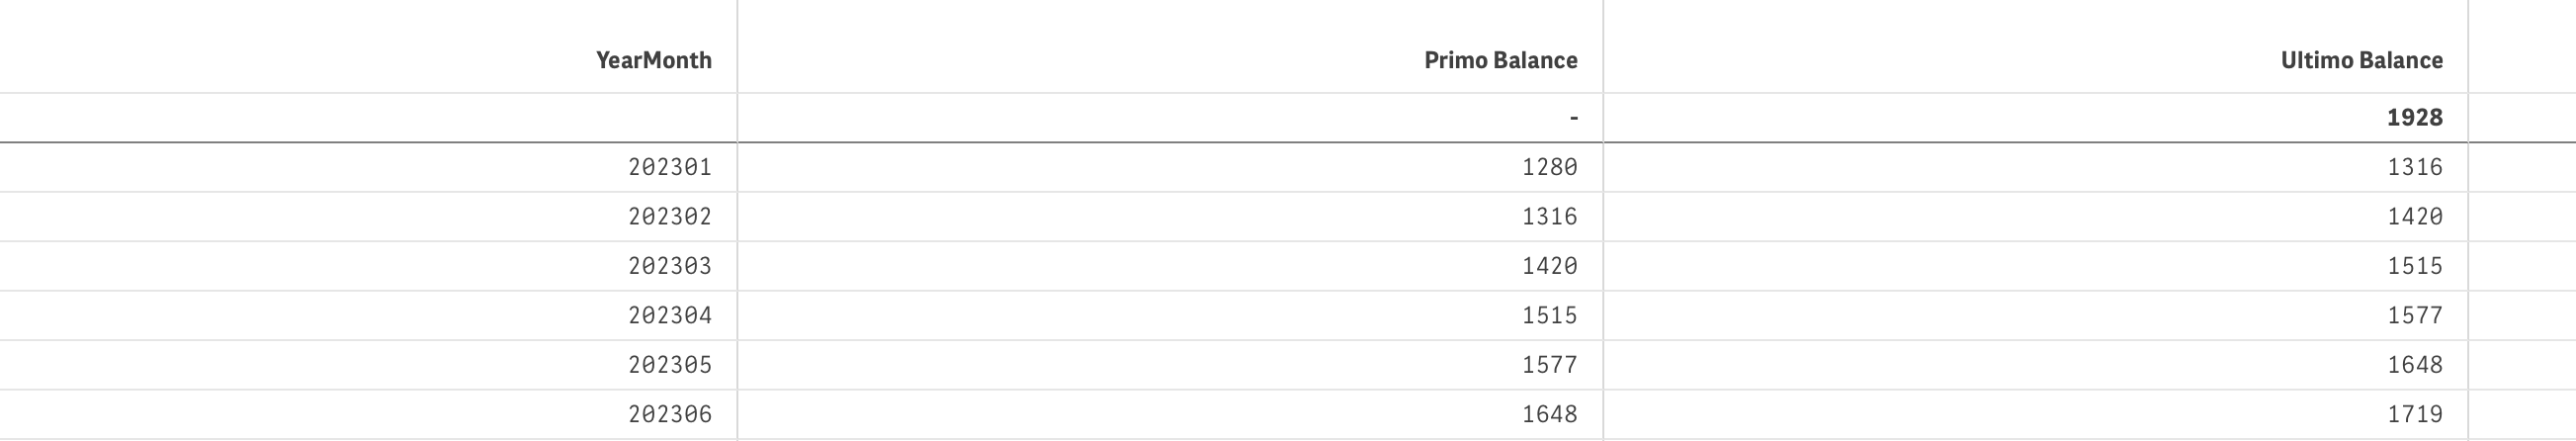2576x441 pixels.
Task: Select YearMonth value 202304
Action: tap(670, 316)
